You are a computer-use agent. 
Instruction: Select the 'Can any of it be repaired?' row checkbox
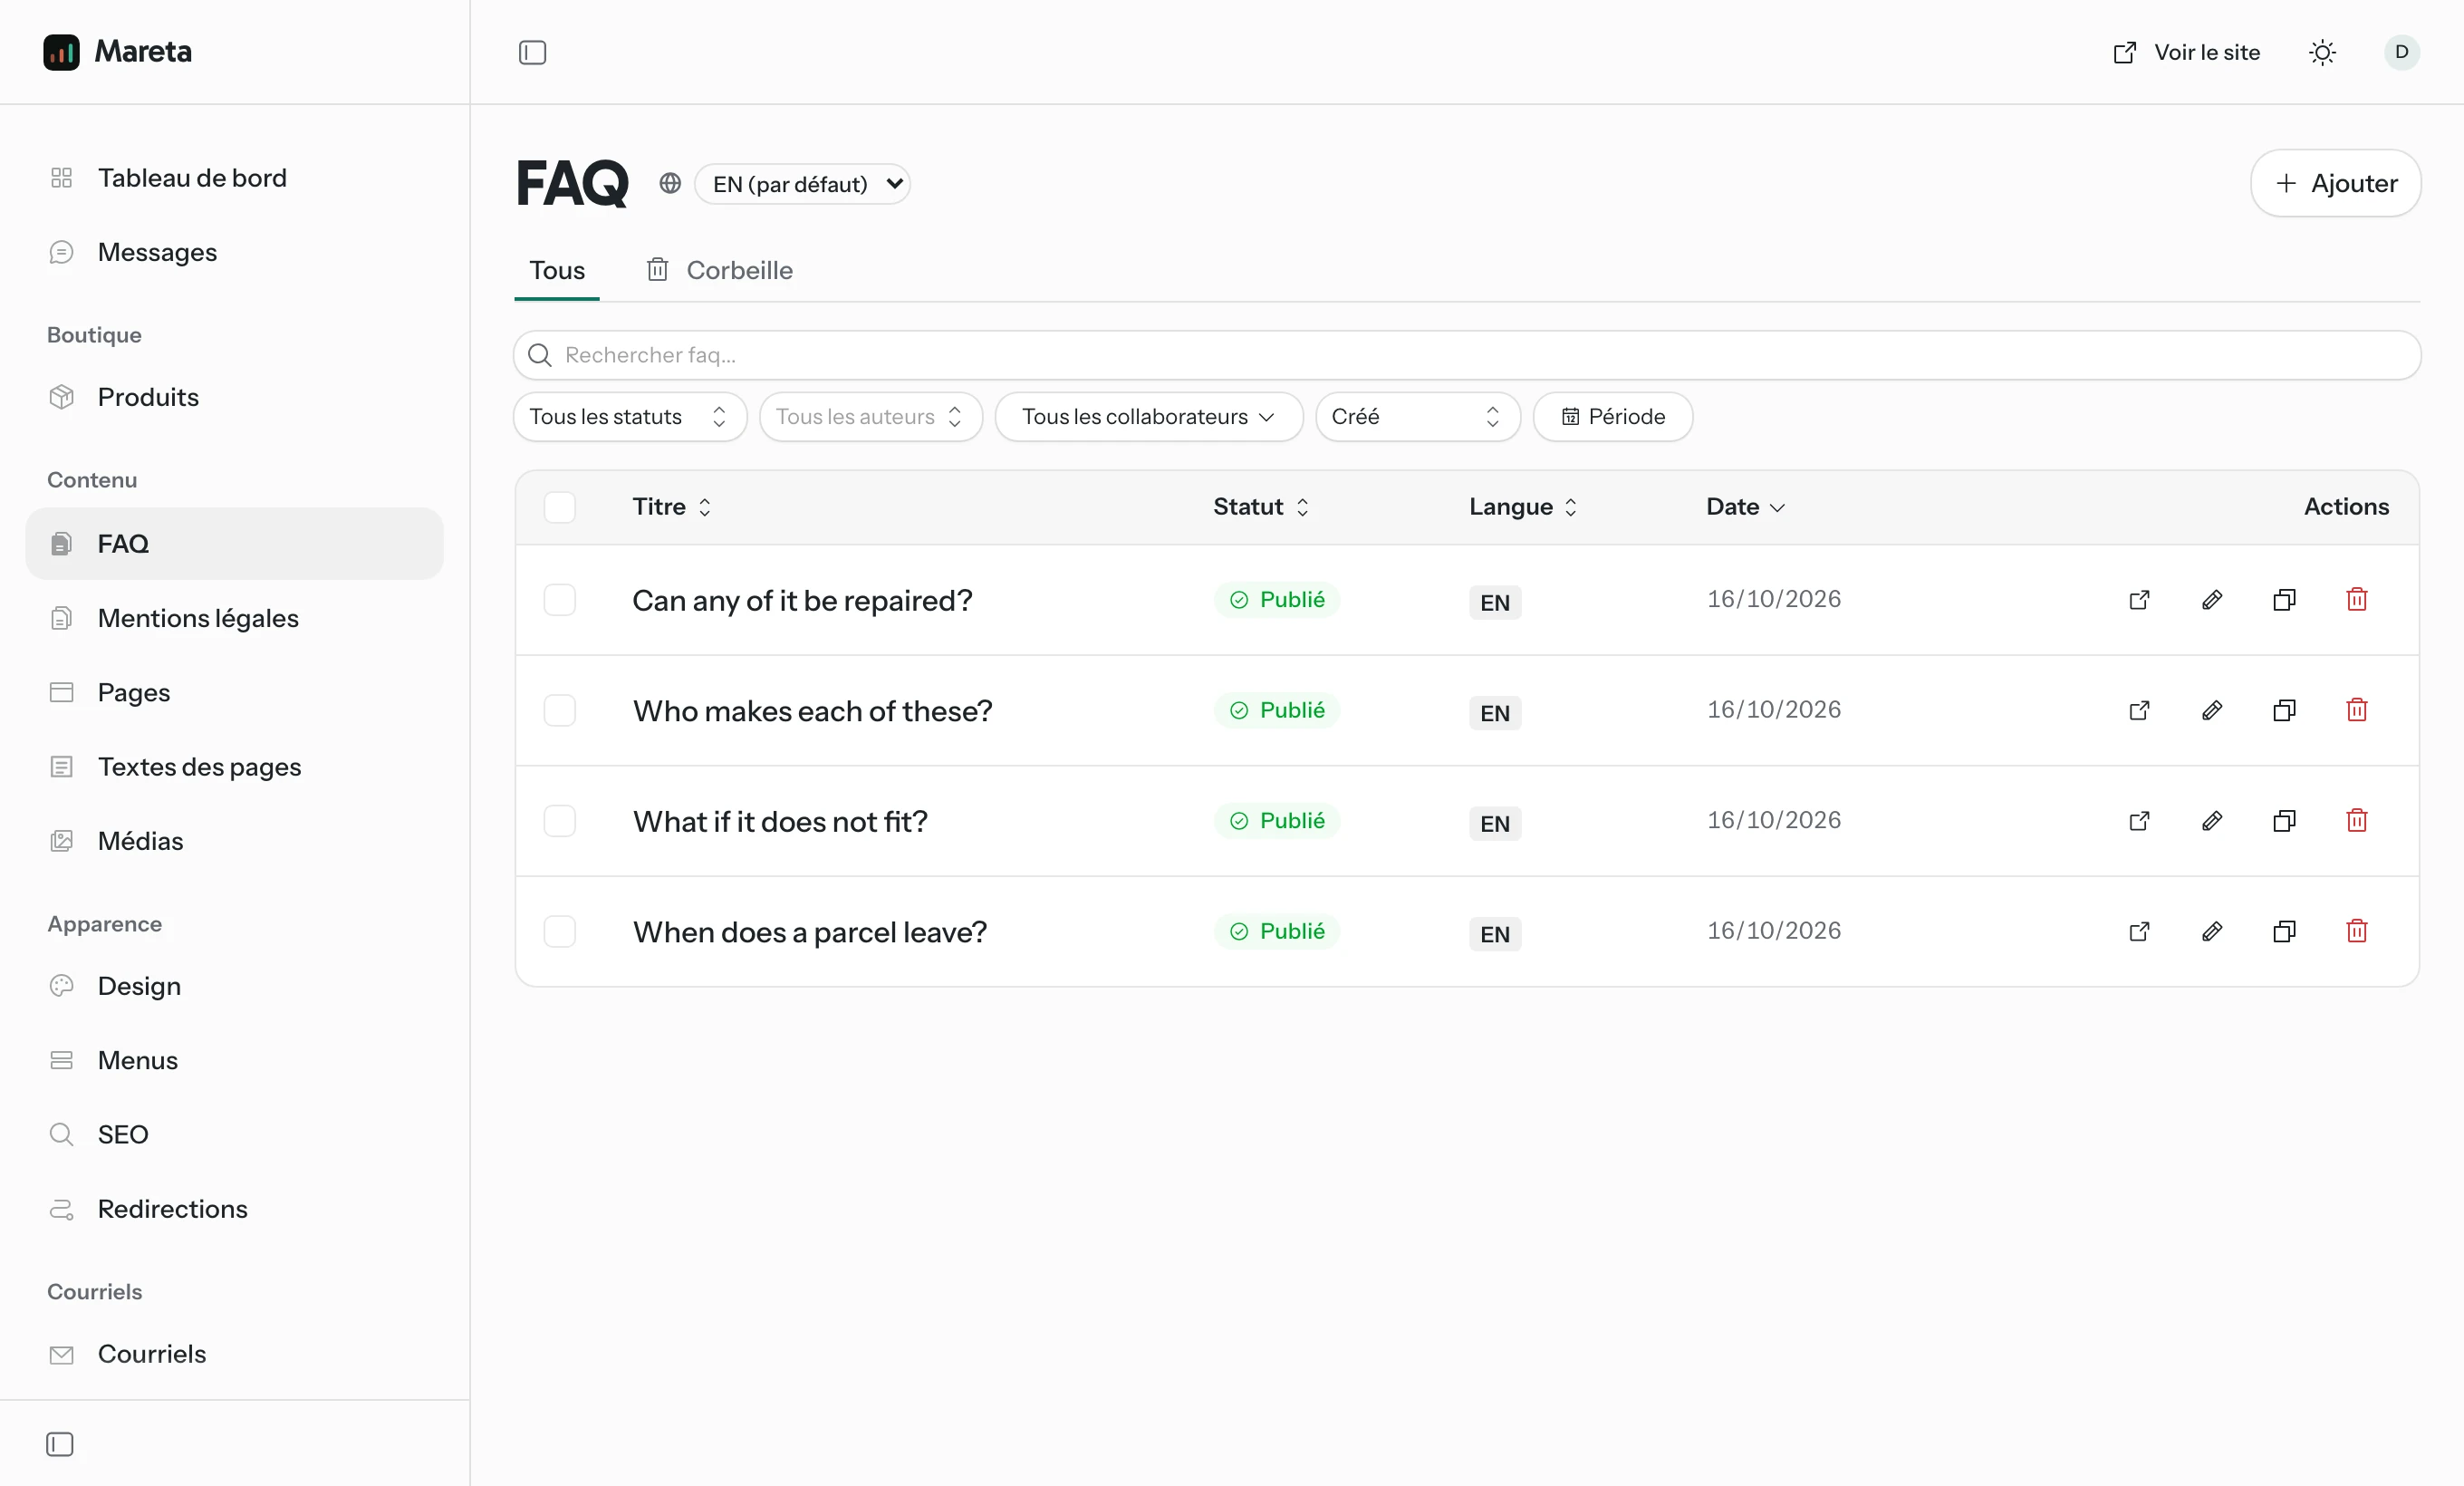coord(560,600)
